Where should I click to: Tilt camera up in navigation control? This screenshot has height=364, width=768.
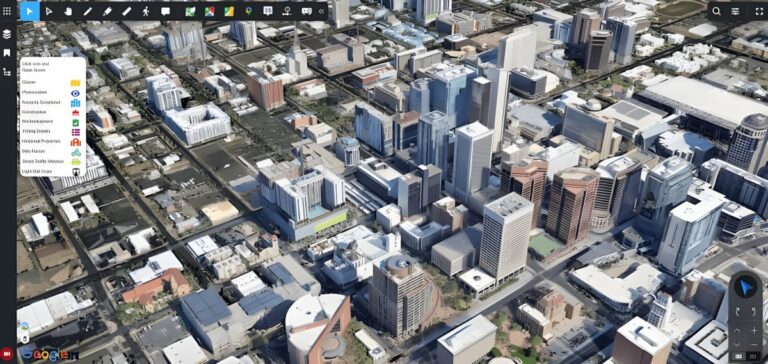click(x=737, y=331)
